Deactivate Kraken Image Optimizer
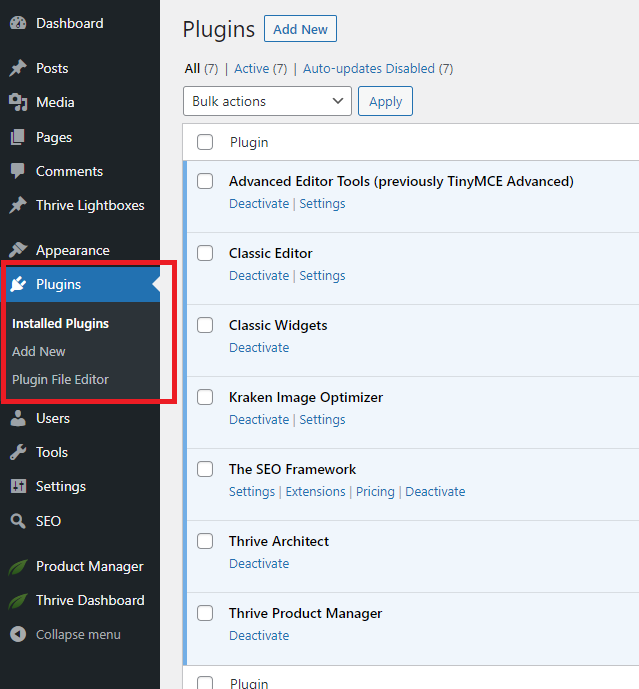639x689 pixels. (259, 420)
